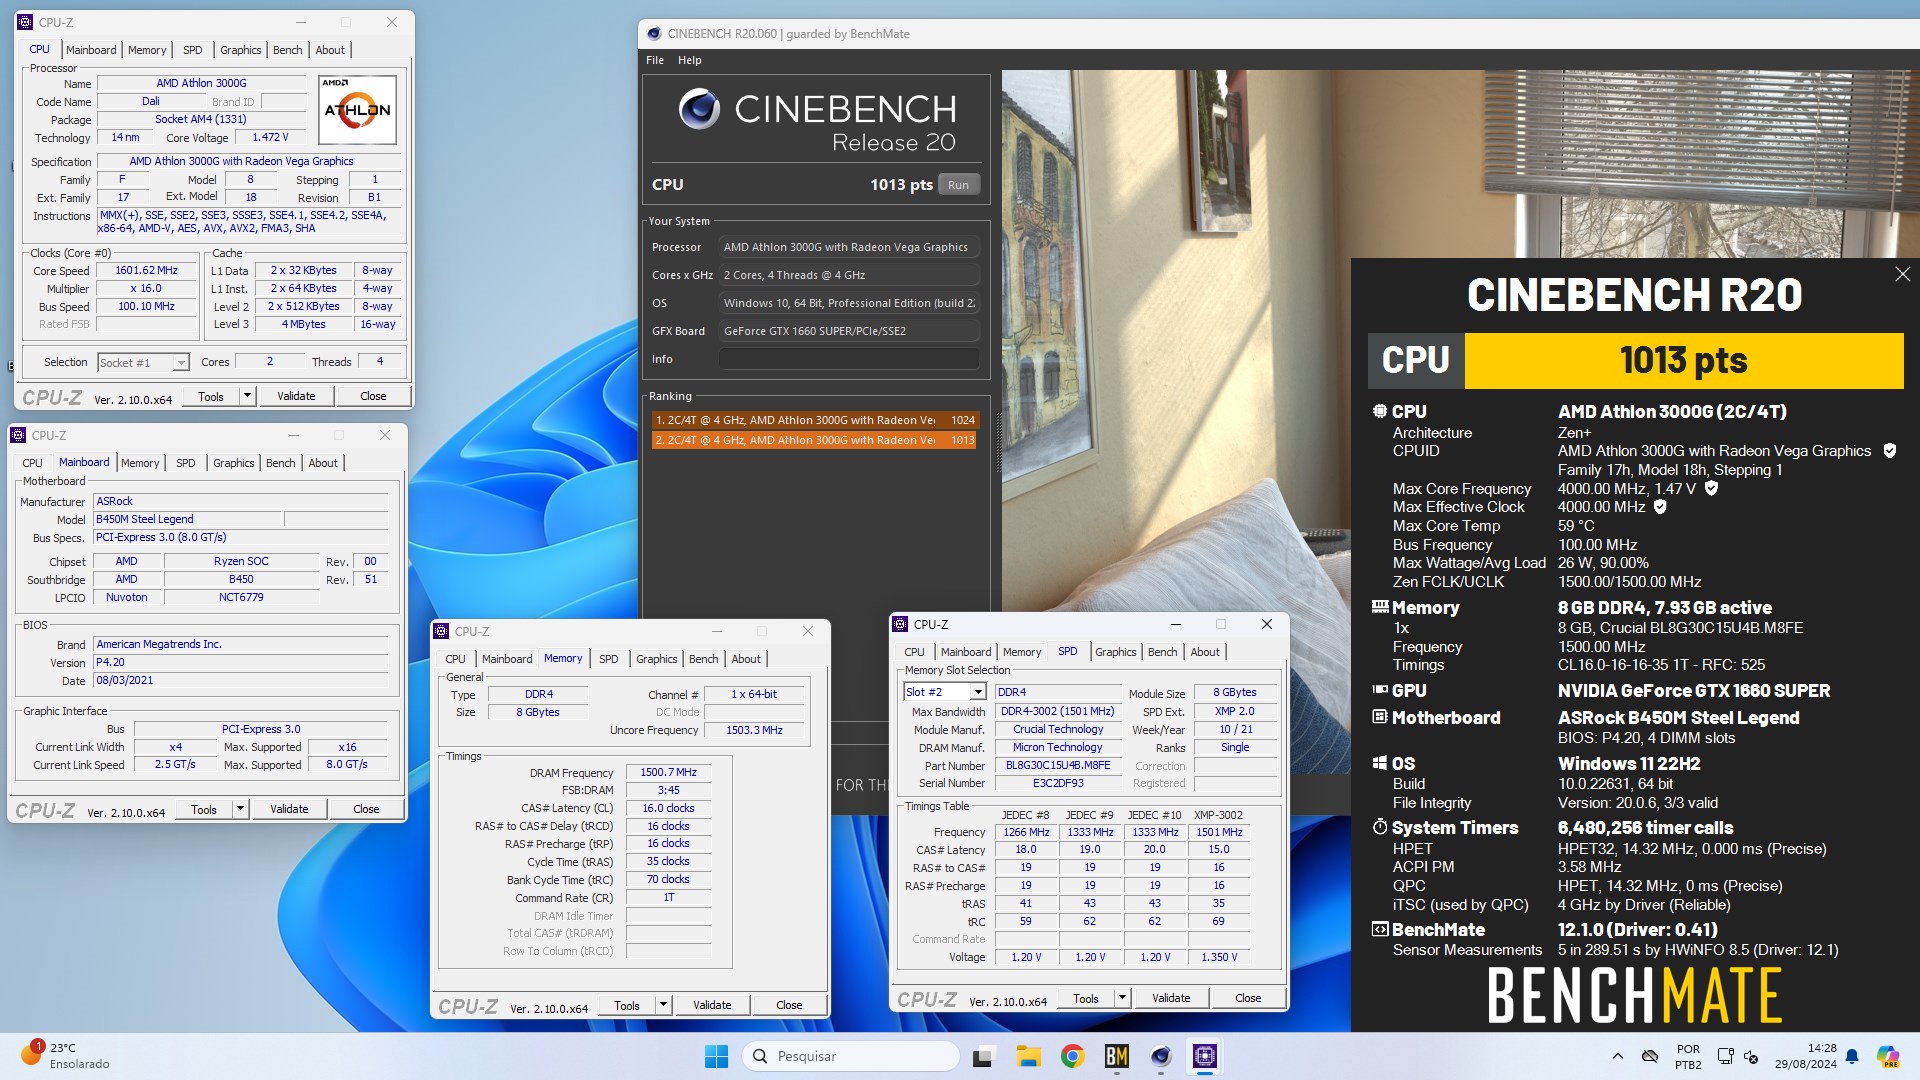Screen dimensions: 1920x1080
Task: Open the Windows Start menu
Action: click(716, 1056)
